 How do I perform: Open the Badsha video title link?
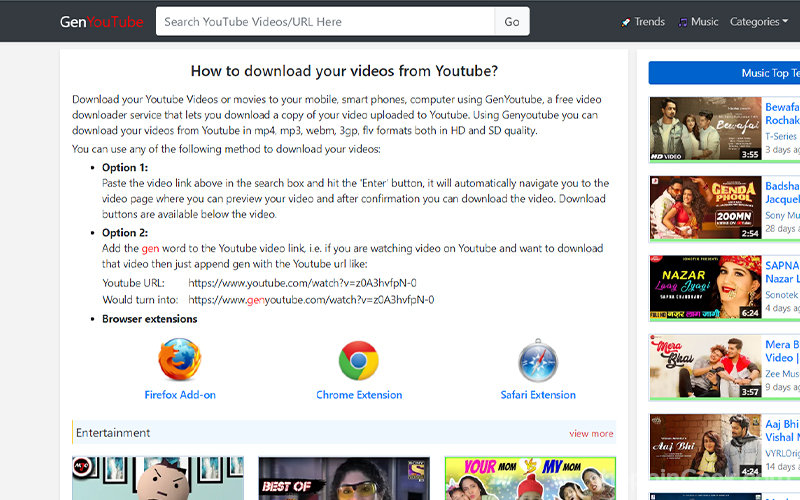pos(782,192)
